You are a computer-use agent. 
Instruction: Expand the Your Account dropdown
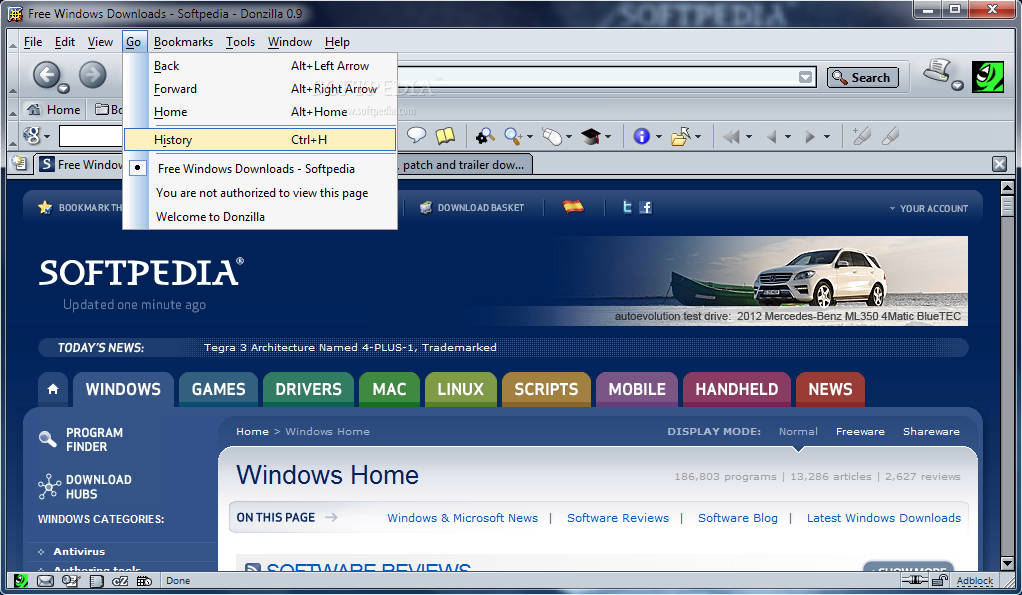coord(928,209)
